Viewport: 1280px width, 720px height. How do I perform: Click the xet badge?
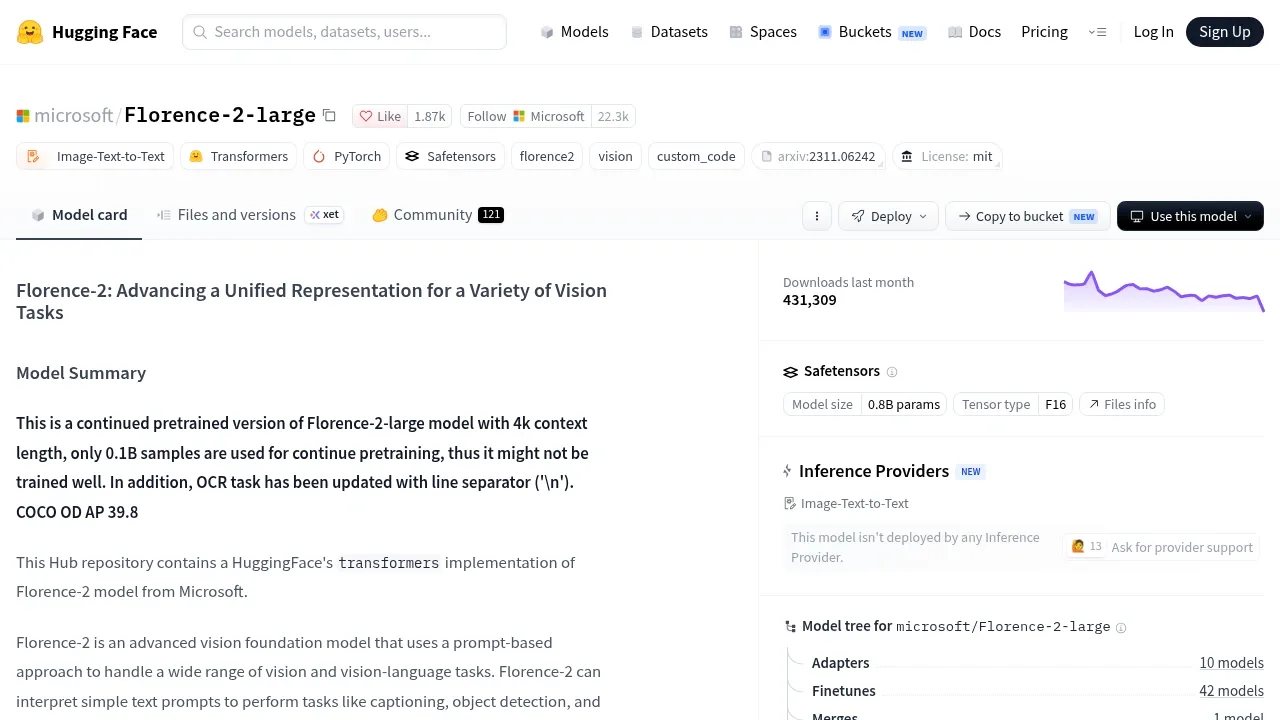tap(324, 215)
